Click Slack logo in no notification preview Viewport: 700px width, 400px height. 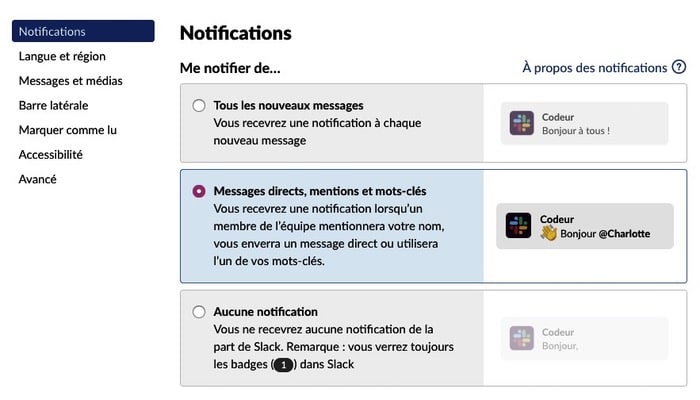521,338
